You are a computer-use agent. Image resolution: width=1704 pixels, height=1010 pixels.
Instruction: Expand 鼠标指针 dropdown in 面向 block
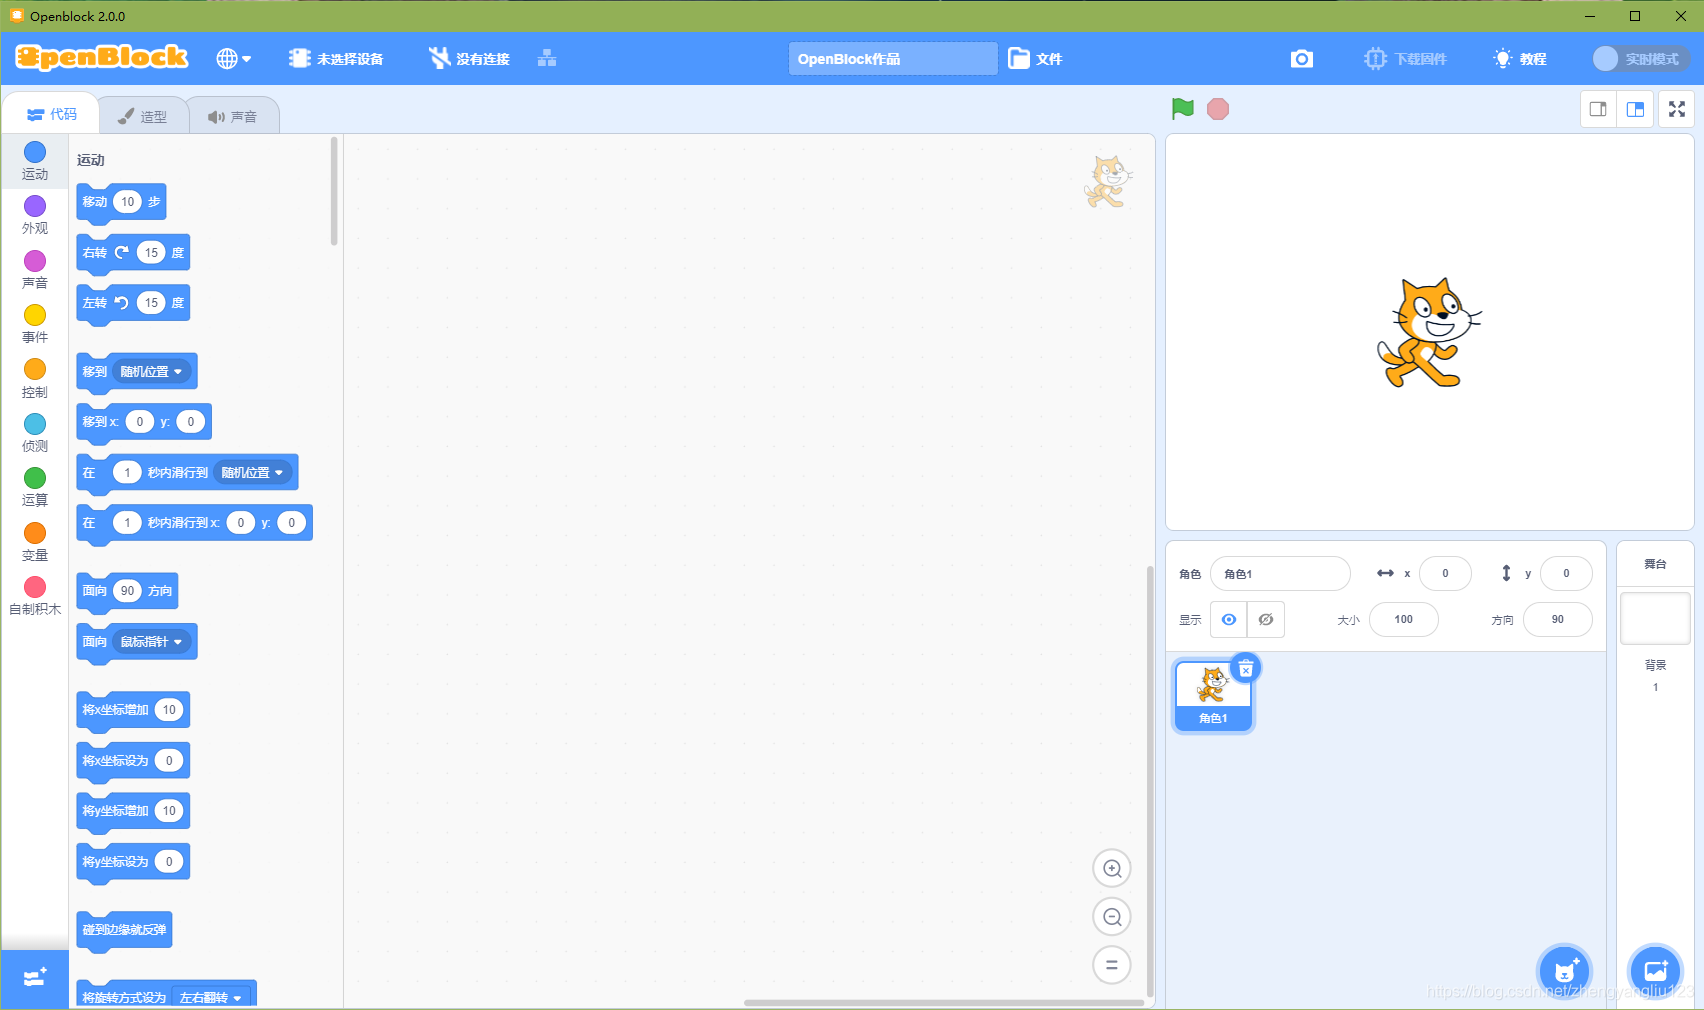point(151,642)
